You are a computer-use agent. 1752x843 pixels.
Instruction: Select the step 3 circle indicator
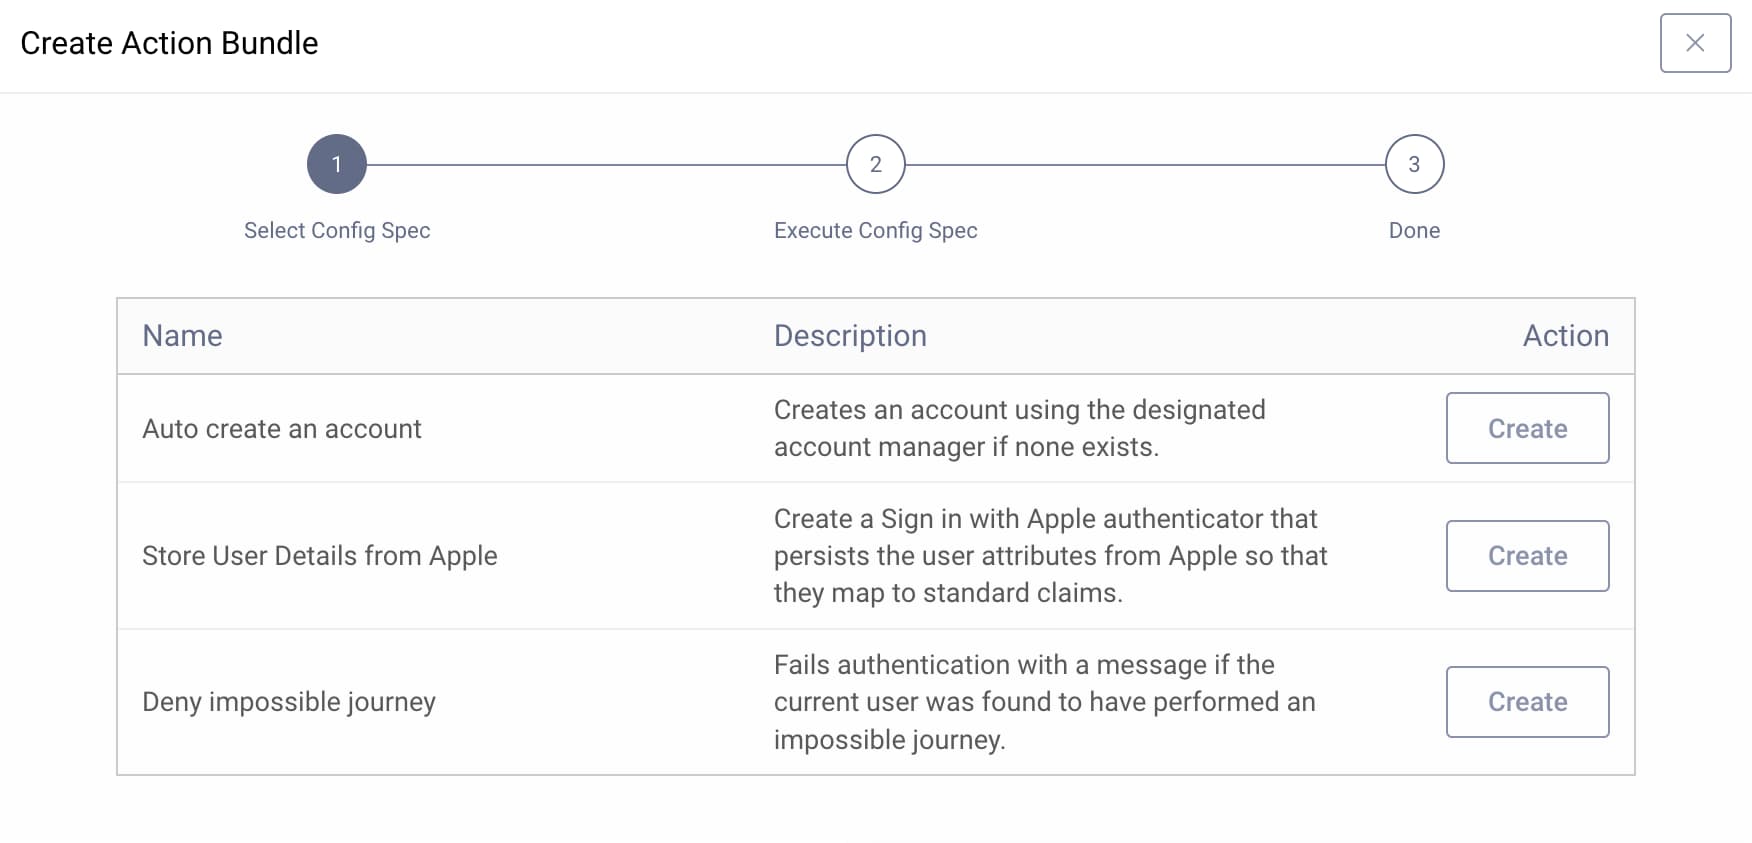pos(1414,164)
